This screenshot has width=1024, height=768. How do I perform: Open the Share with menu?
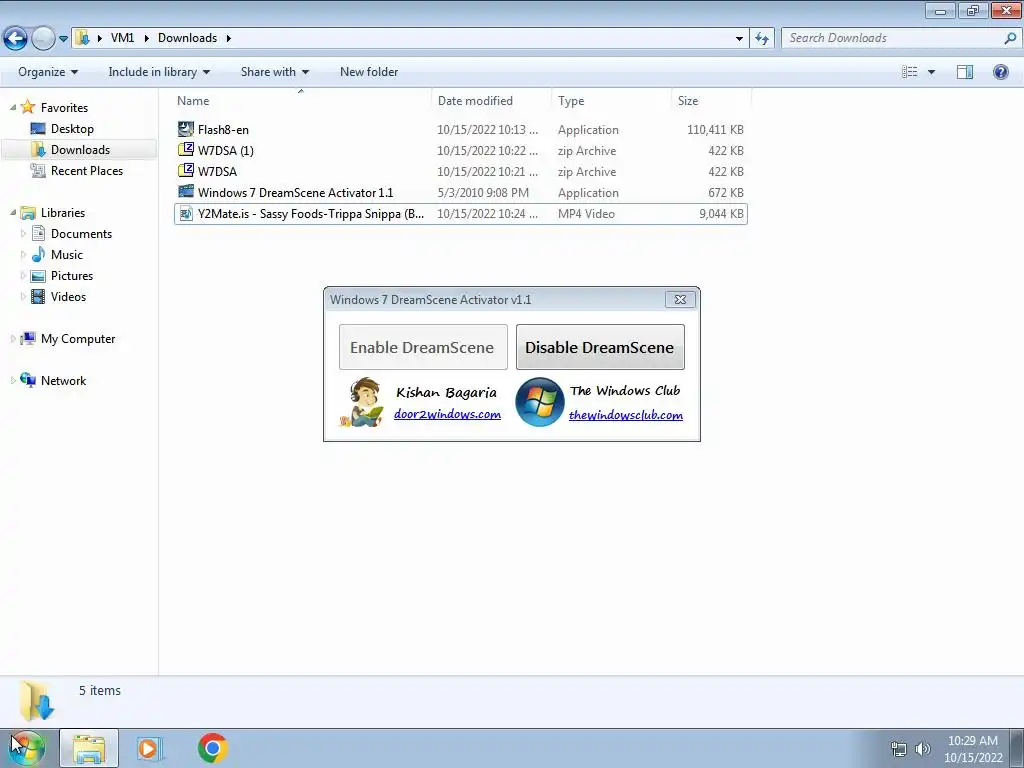pyautogui.click(x=274, y=72)
